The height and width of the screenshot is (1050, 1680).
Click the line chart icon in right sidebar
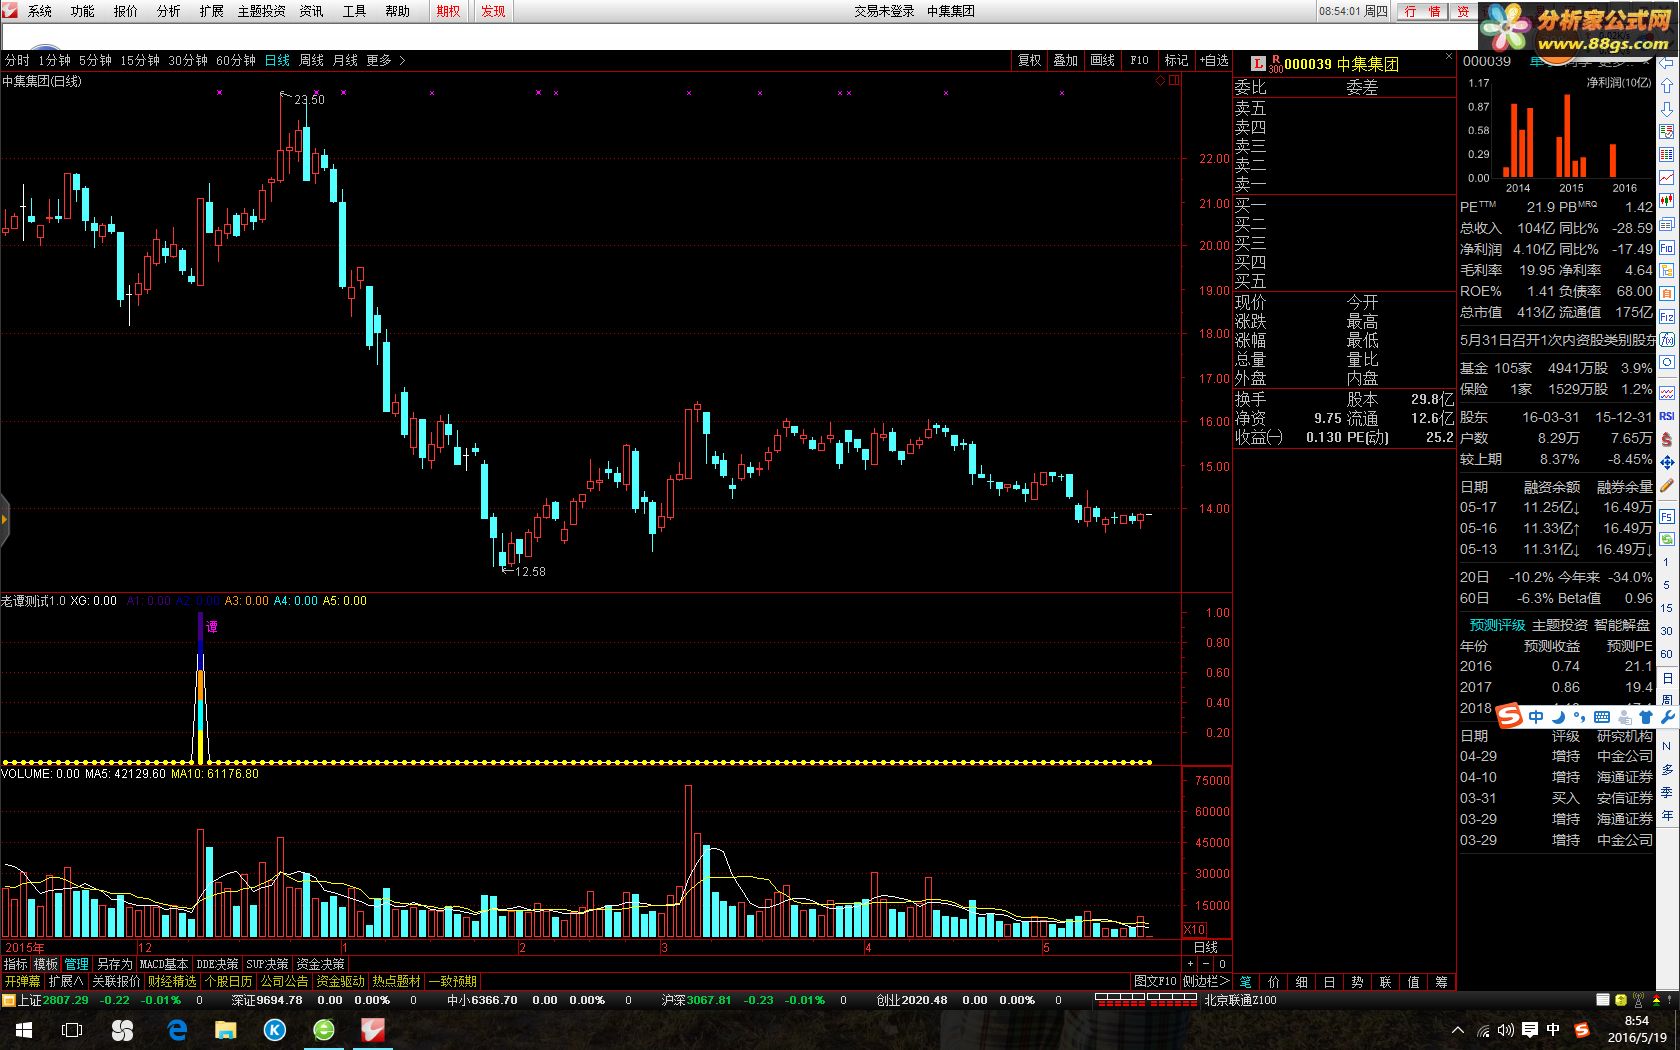tap(1667, 177)
